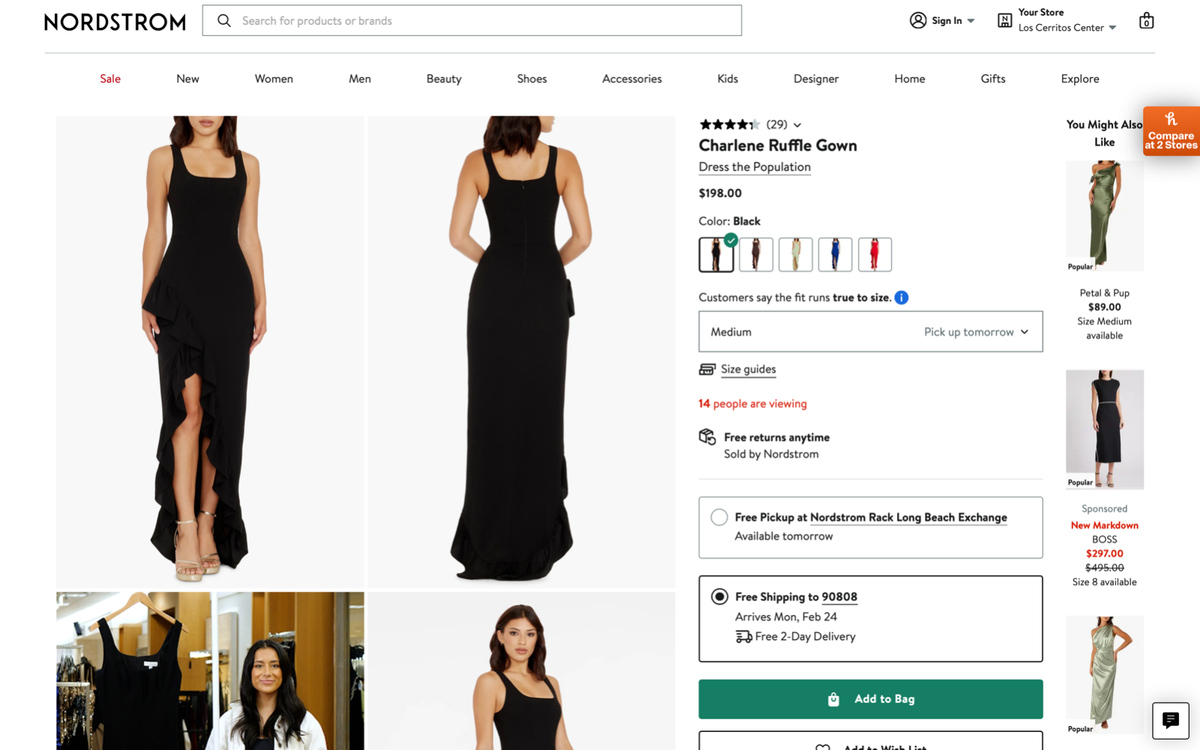Click the Size guides ruler icon

707,369
